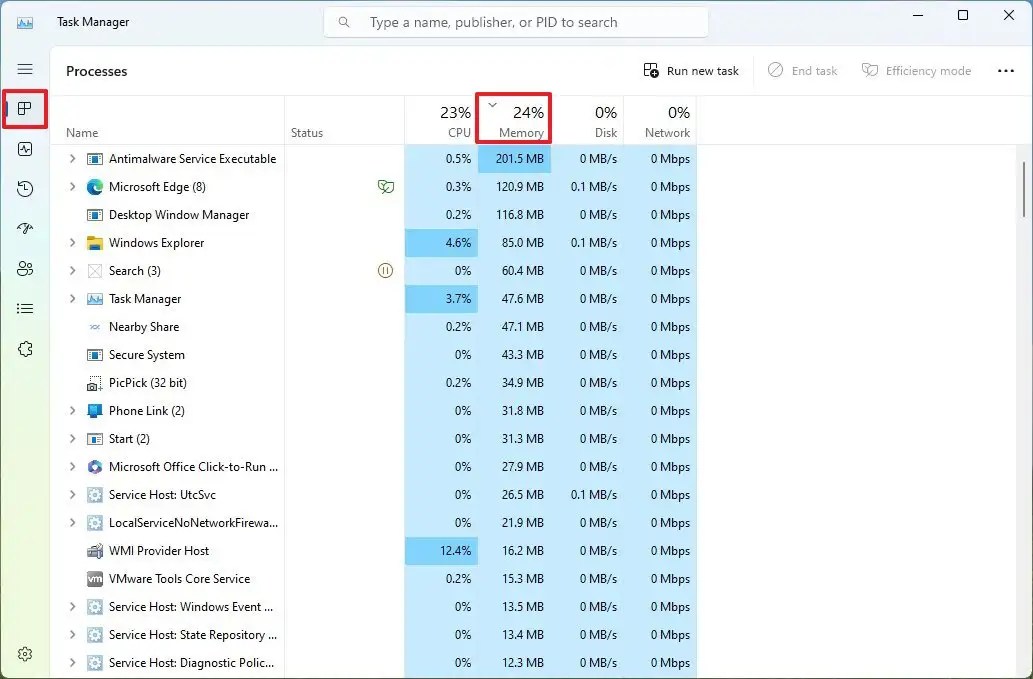Expand the Windows Explorer process entry
Image resolution: width=1033 pixels, height=679 pixels.
point(70,242)
